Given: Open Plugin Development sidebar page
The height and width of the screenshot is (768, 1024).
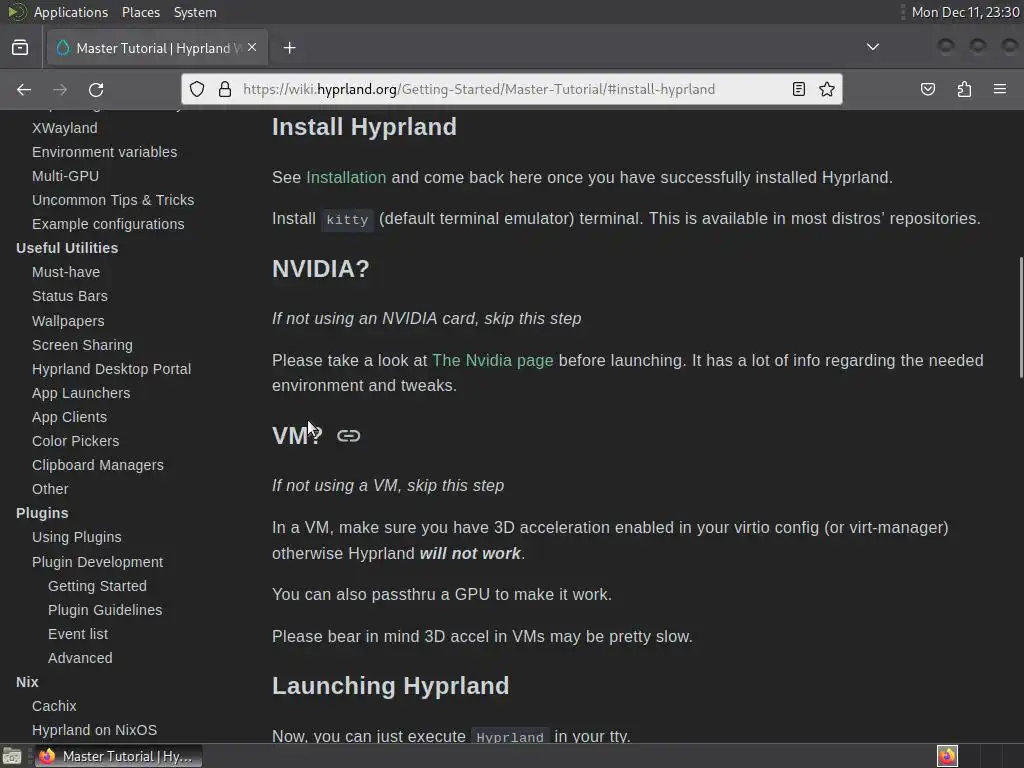Looking at the screenshot, I should 97,562.
